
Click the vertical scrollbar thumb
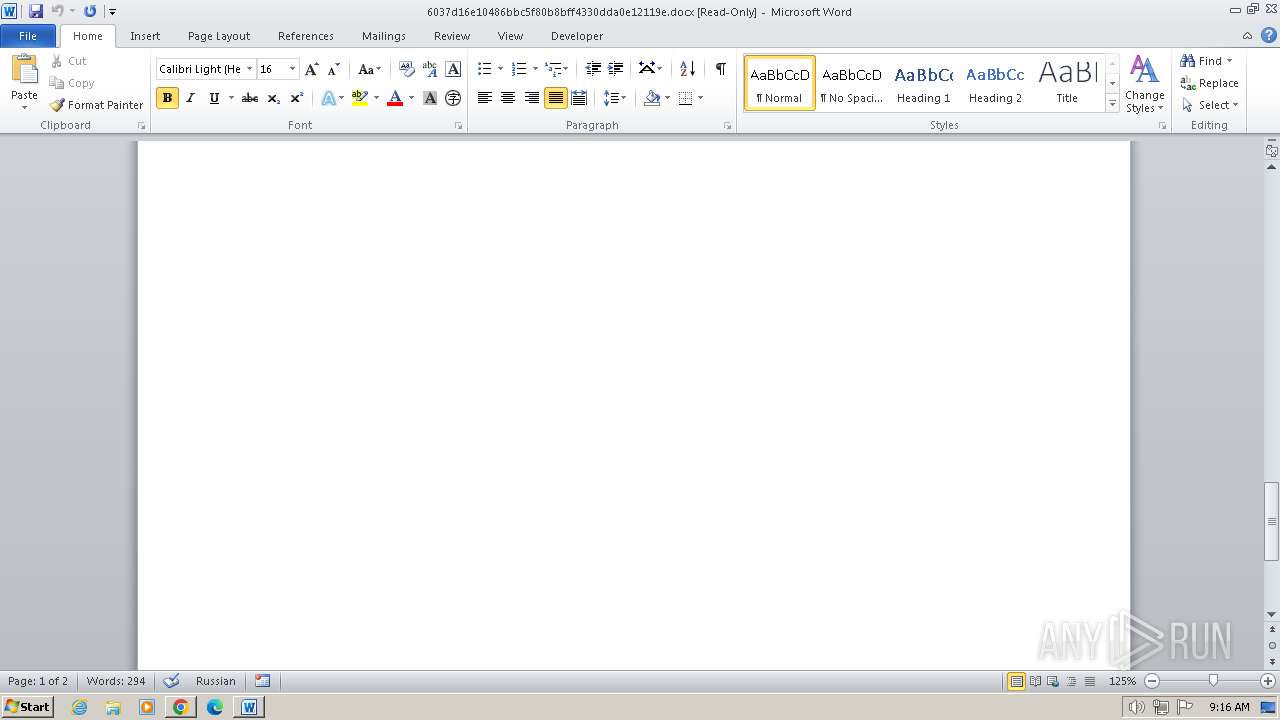pyautogui.click(x=1272, y=520)
